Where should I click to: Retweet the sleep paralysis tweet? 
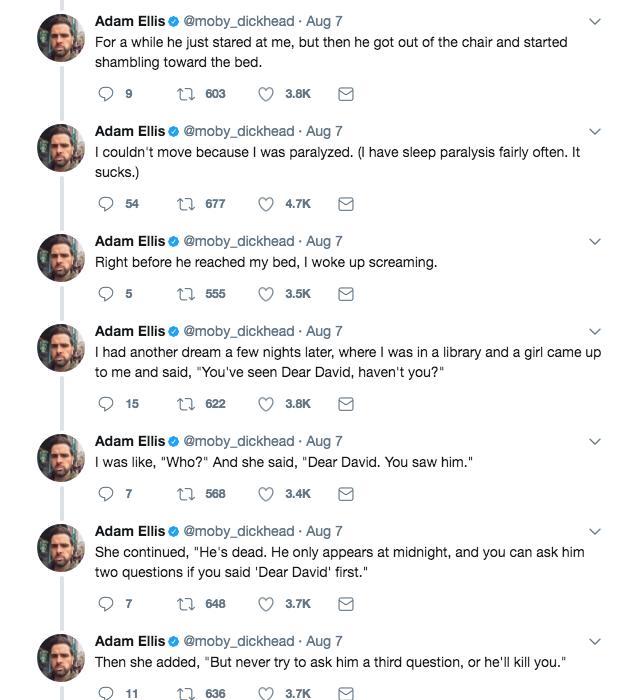184,204
